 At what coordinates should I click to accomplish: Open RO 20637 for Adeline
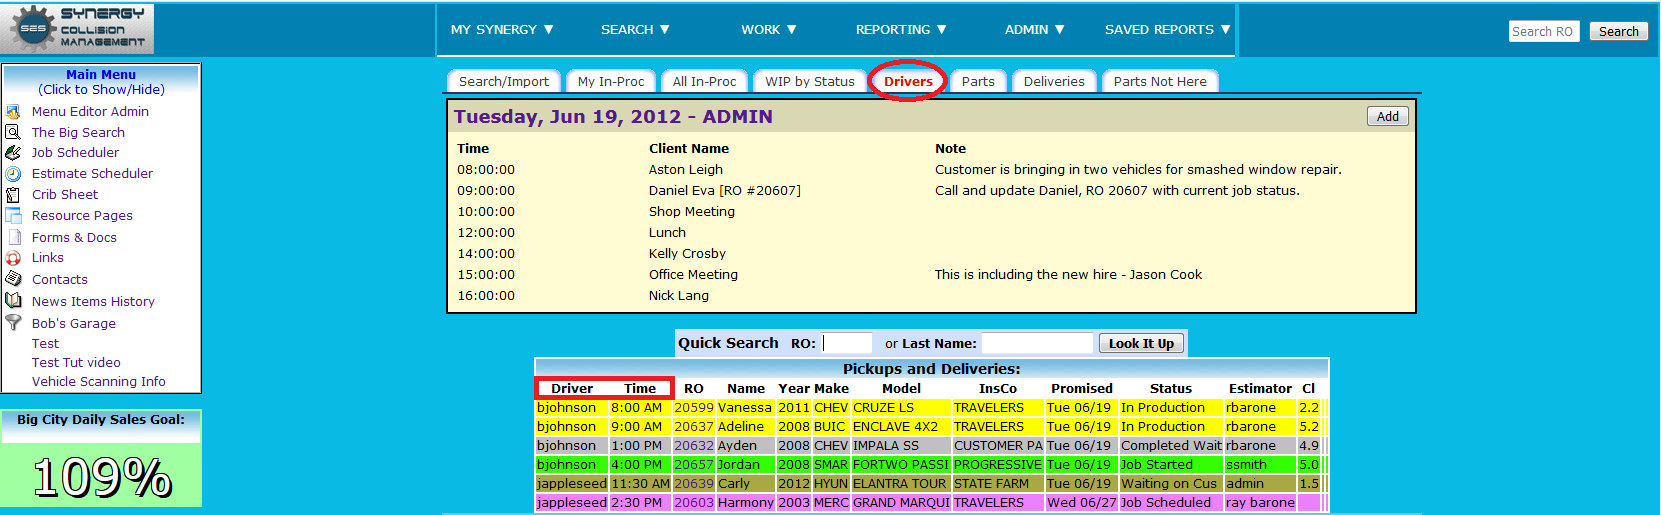point(694,427)
